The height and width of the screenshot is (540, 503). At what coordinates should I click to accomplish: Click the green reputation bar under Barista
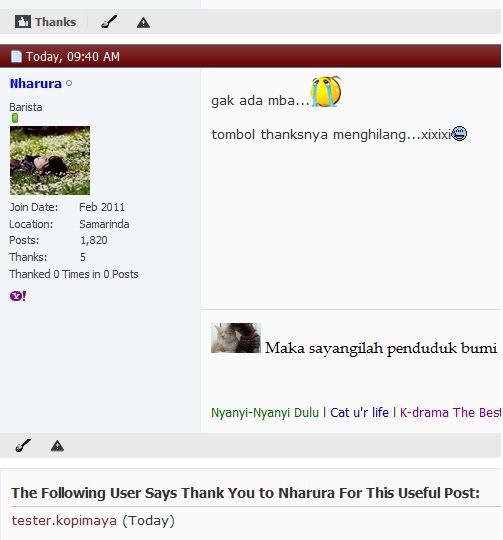(15, 118)
